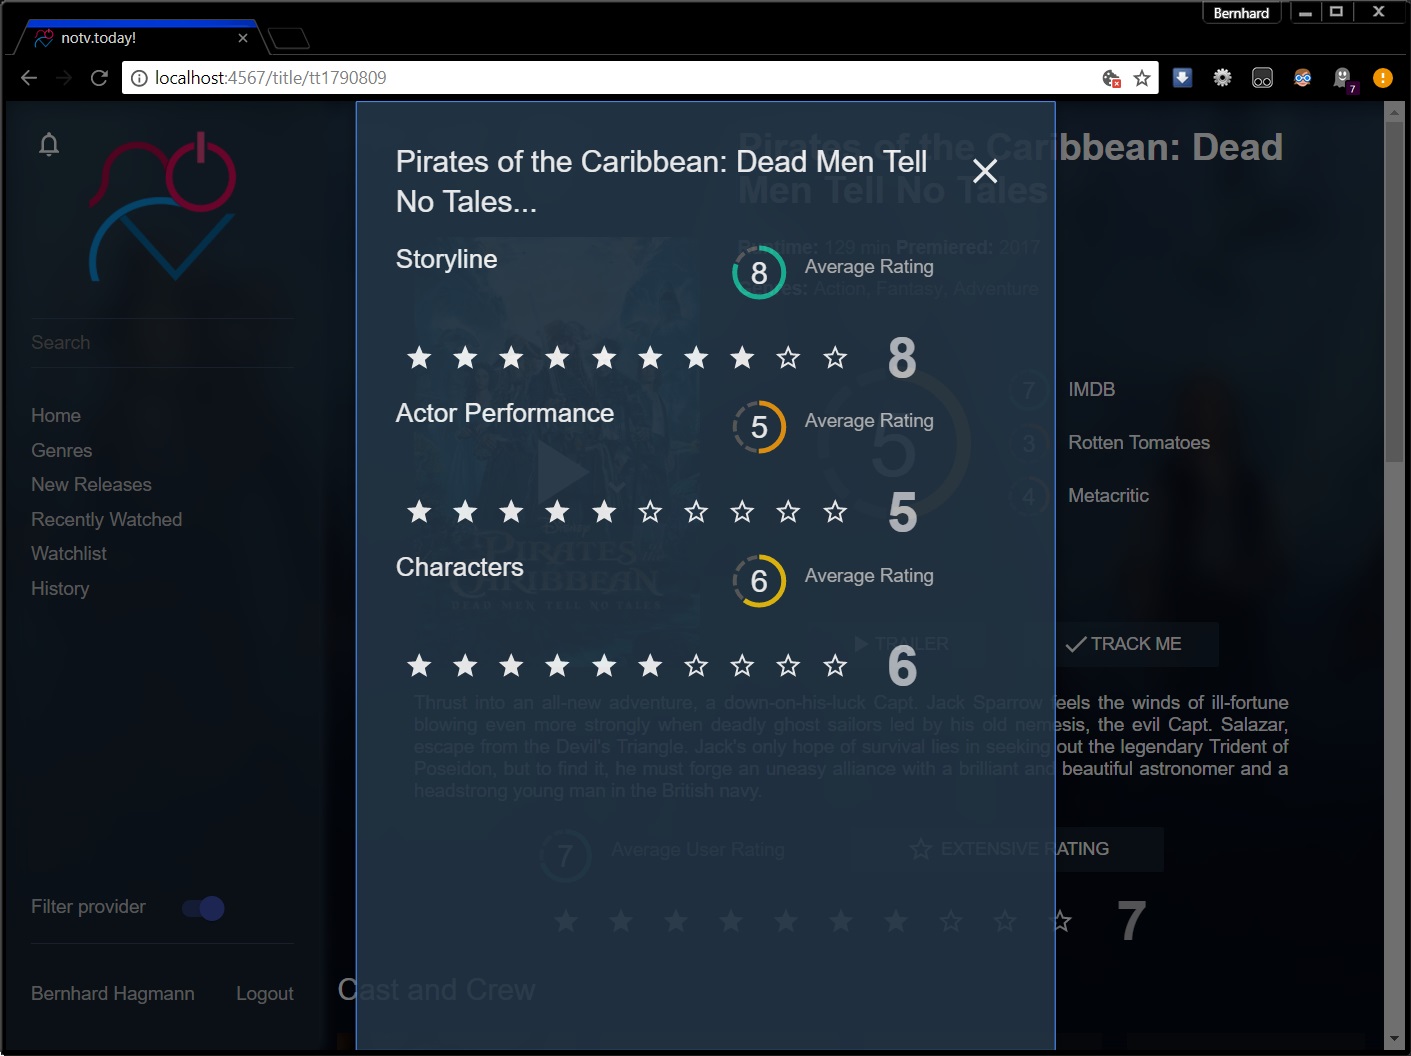Screen dimensions: 1411x1056
Task: Set Actor Performance rating to seven stars
Action: pos(696,512)
